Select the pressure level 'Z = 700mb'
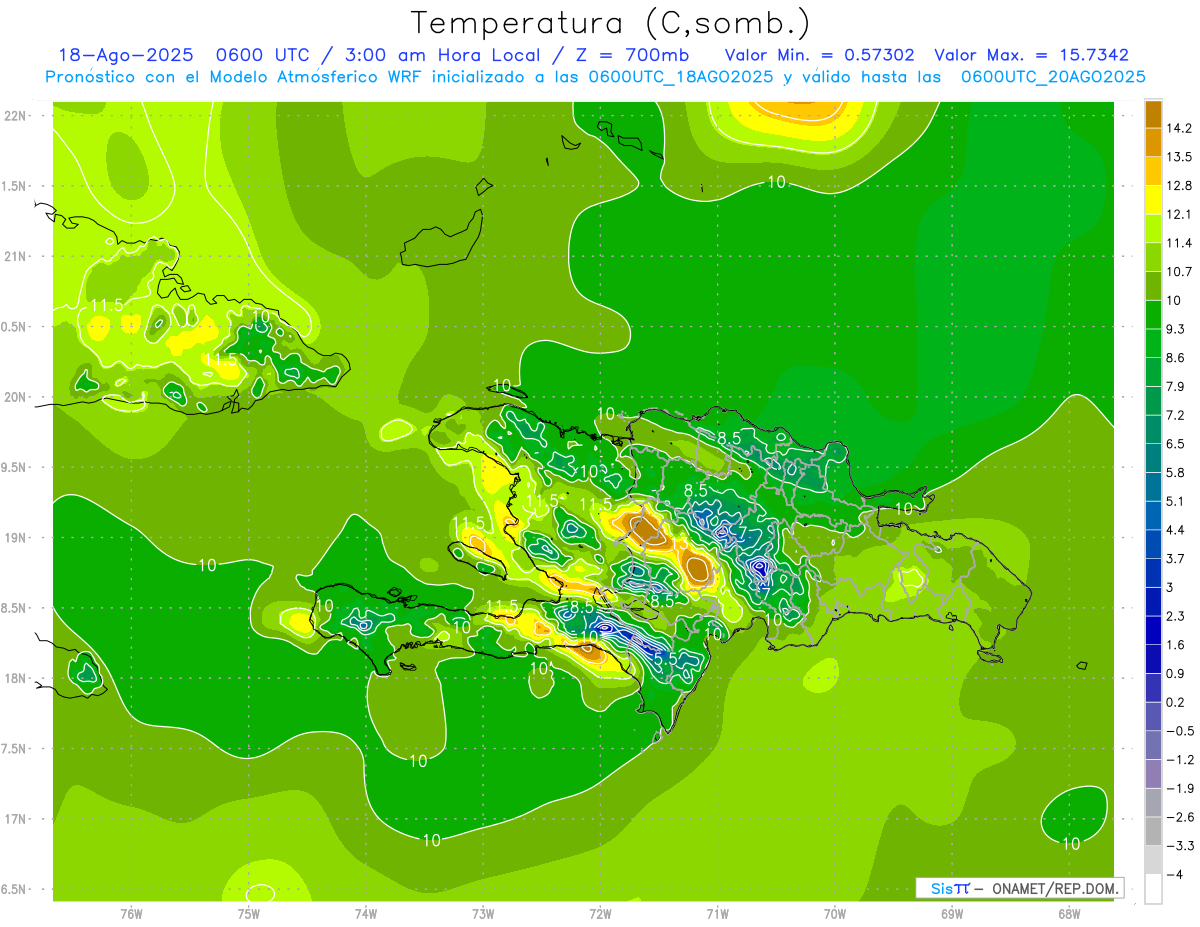This screenshot has height=927, width=1200. tap(631, 56)
